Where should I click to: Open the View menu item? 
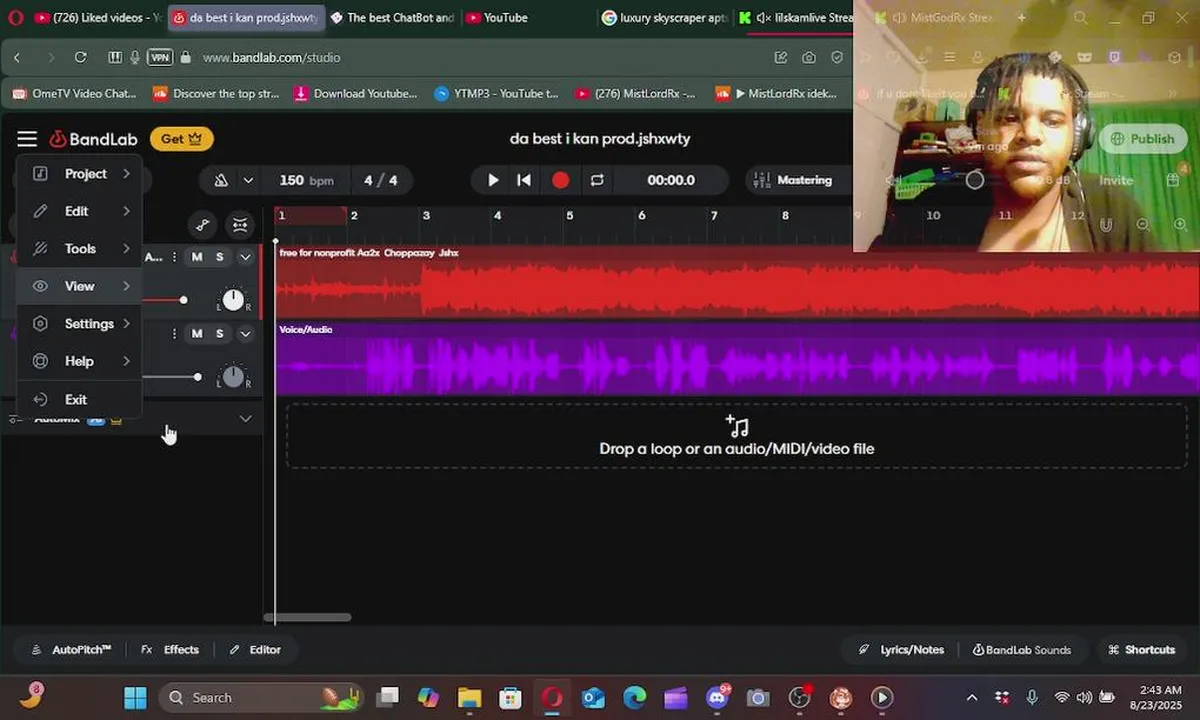[80, 286]
